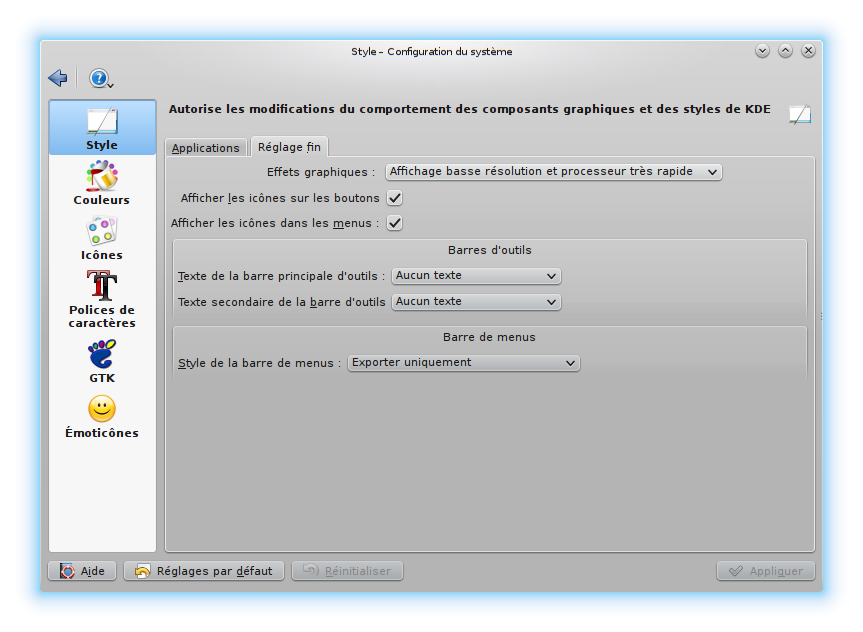
Task: Select the Couleurs settings icon
Action: click(102, 184)
